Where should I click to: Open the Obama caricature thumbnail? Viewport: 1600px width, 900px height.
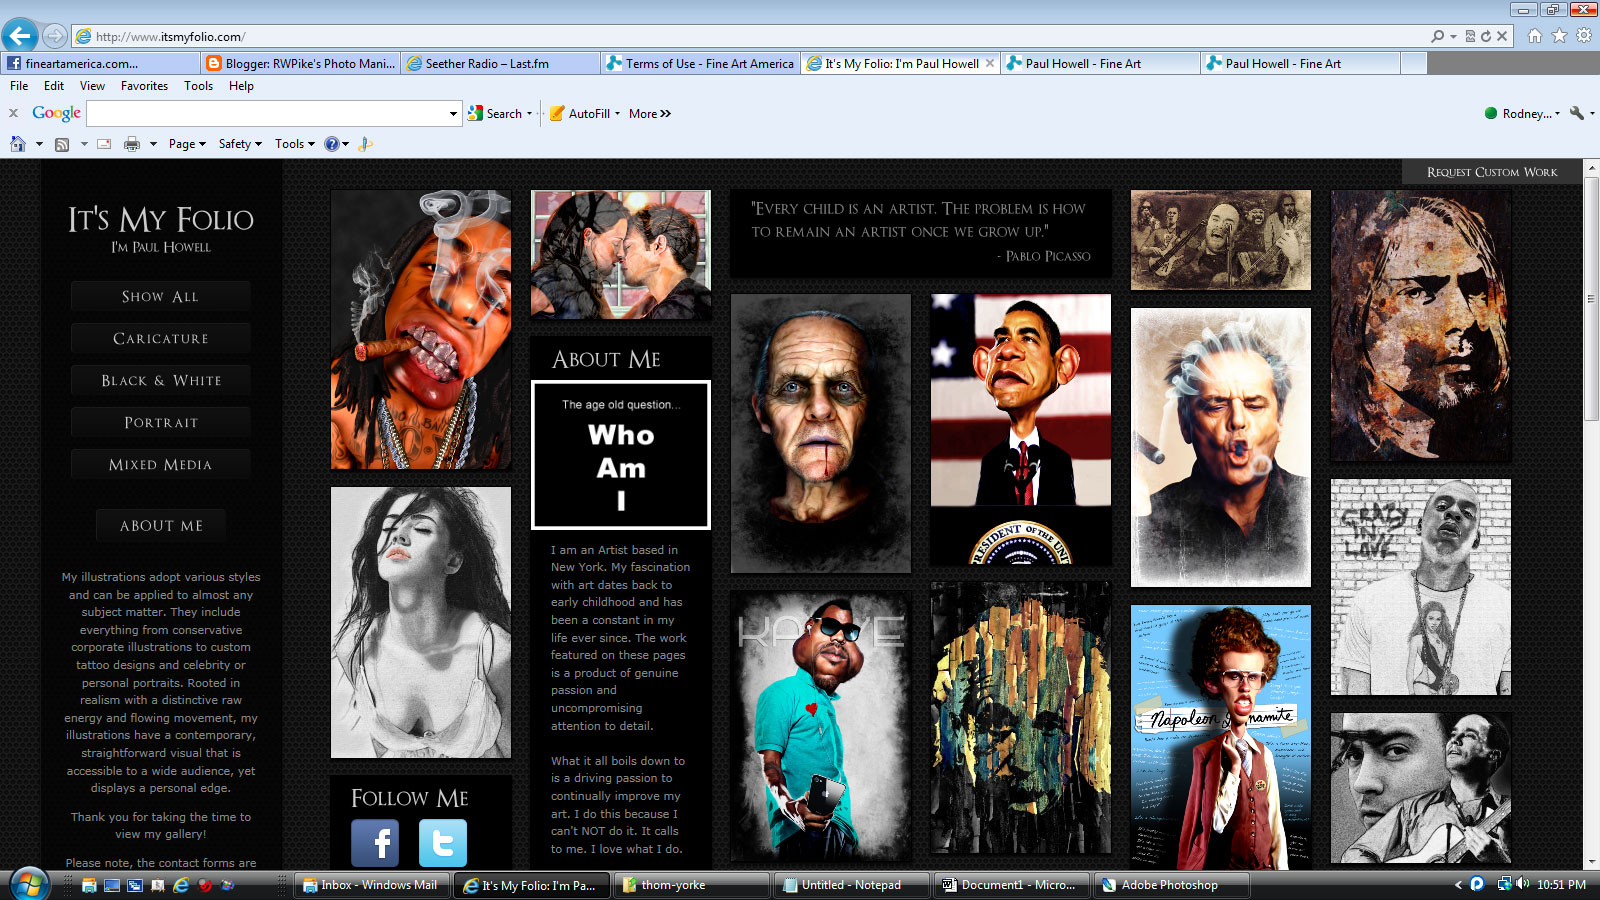(x=1021, y=430)
